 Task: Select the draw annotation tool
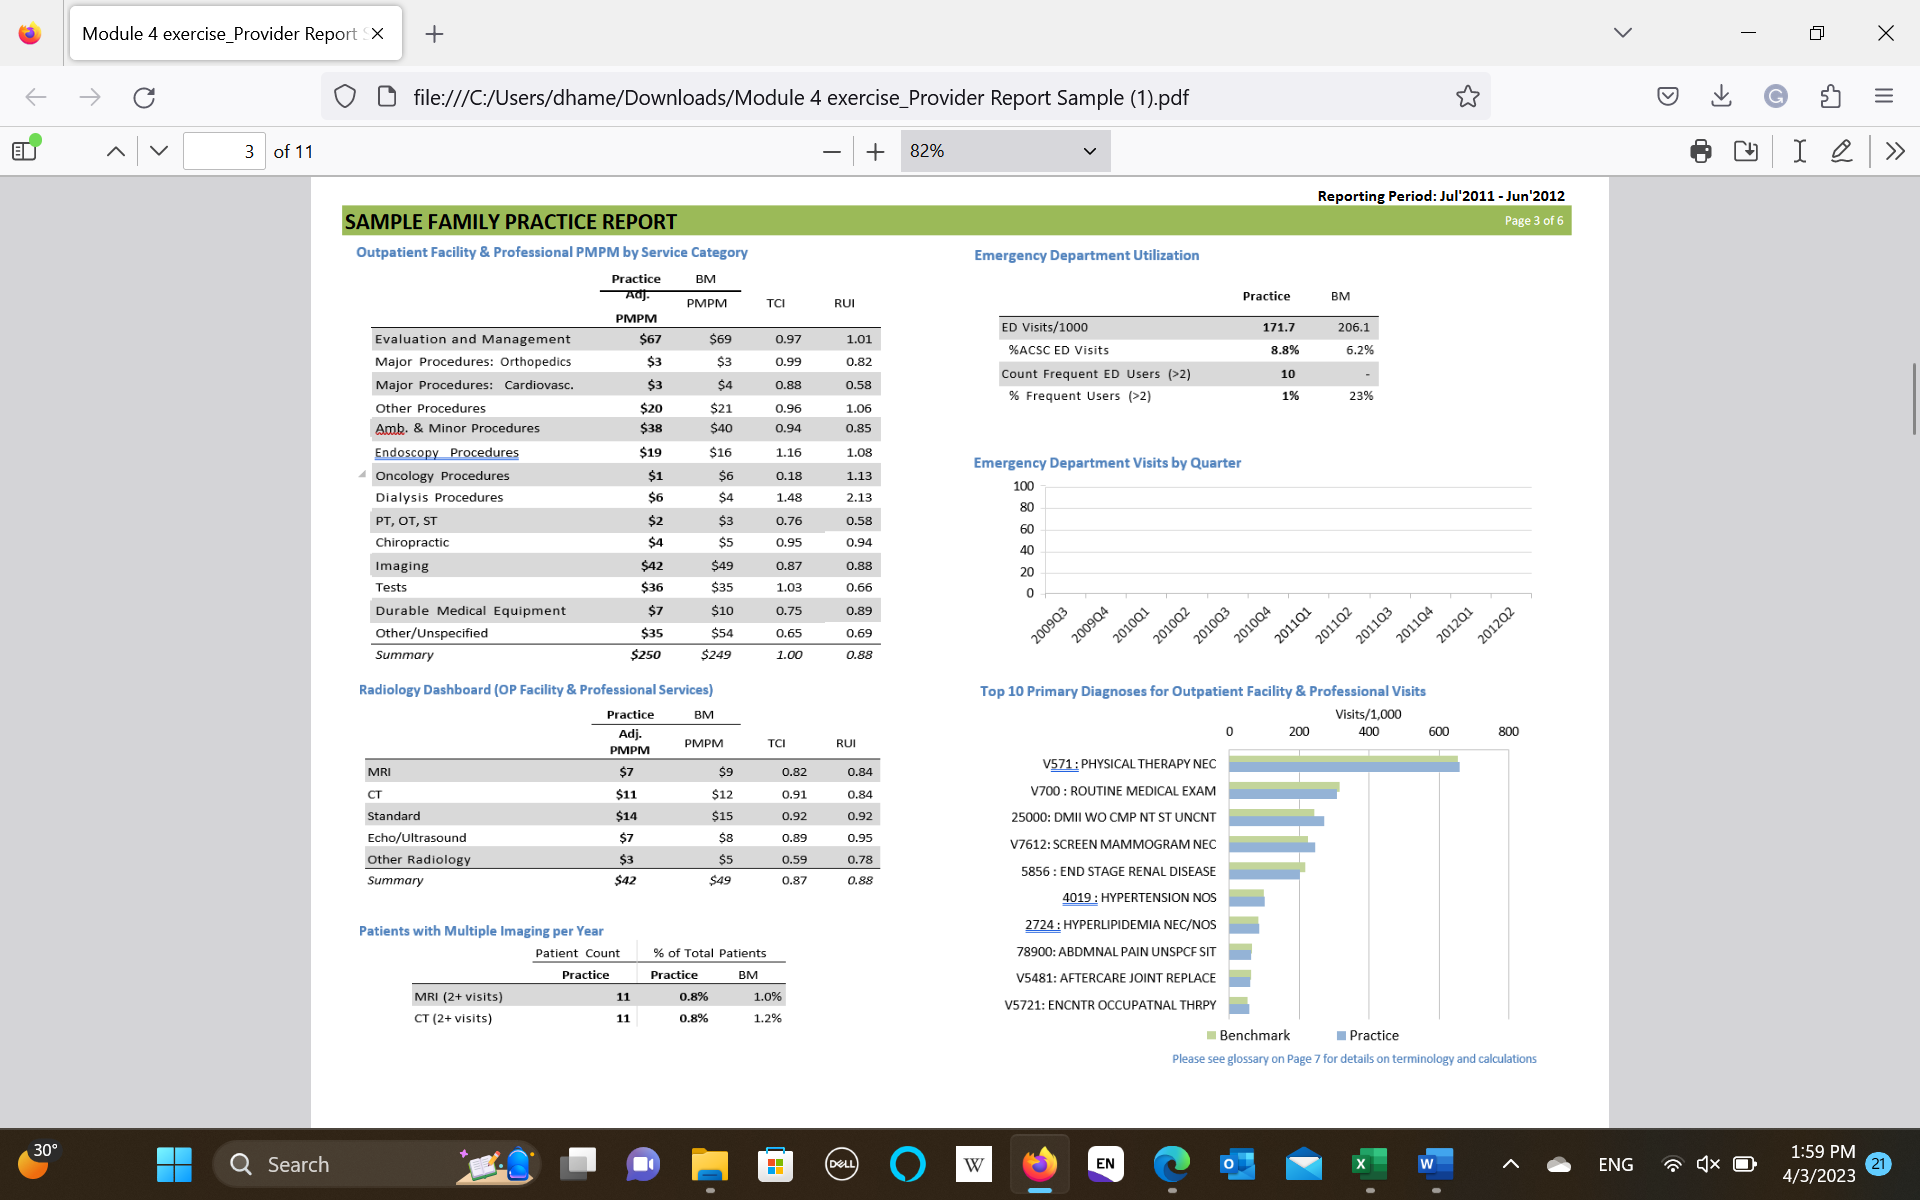[x=1841, y=151]
